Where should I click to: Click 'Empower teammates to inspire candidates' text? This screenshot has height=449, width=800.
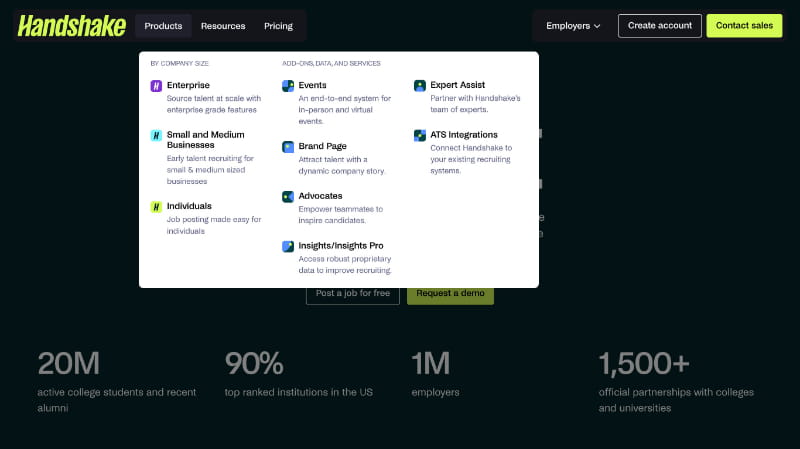coord(340,215)
